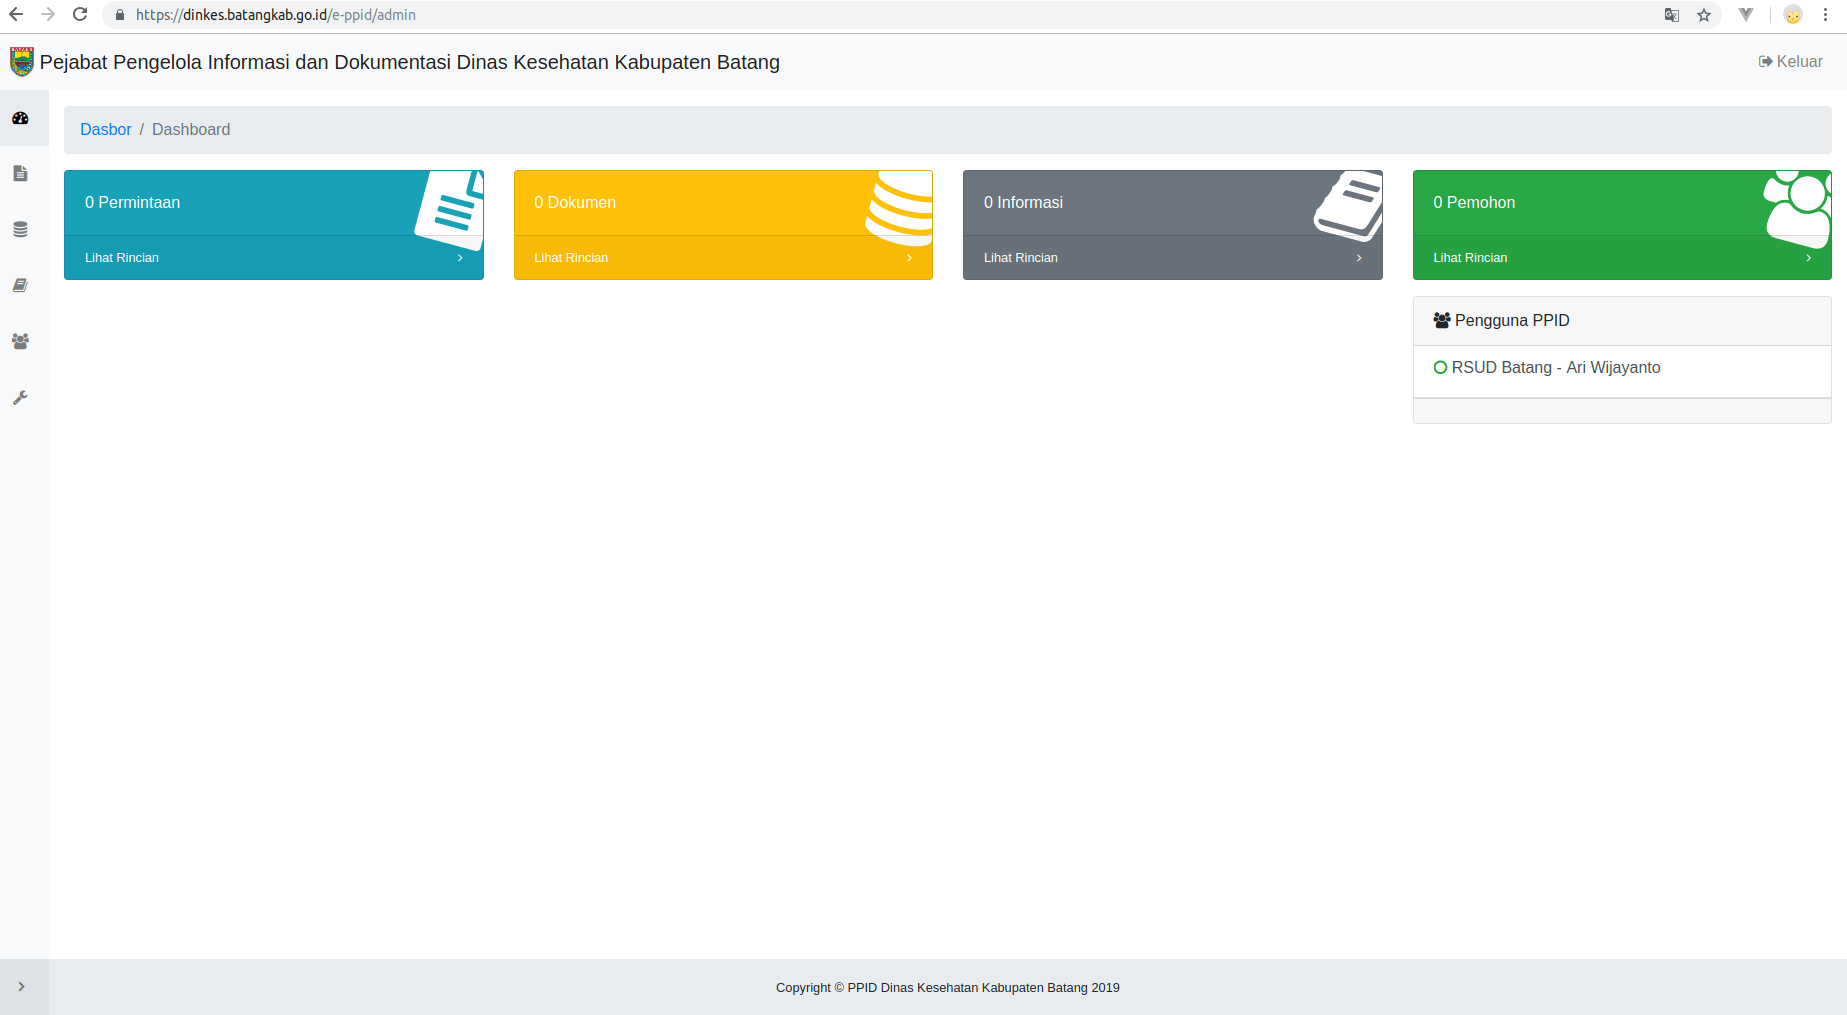Click the copyright footer text
The width and height of the screenshot is (1847, 1015).
[x=948, y=988]
